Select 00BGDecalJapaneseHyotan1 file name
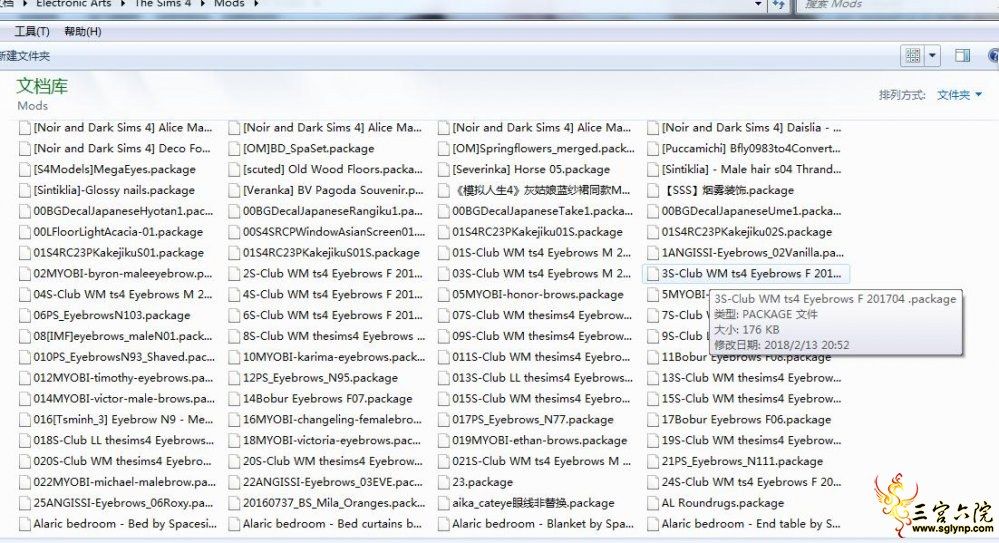Image resolution: width=999 pixels, height=543 pixels. pos(123,211)
